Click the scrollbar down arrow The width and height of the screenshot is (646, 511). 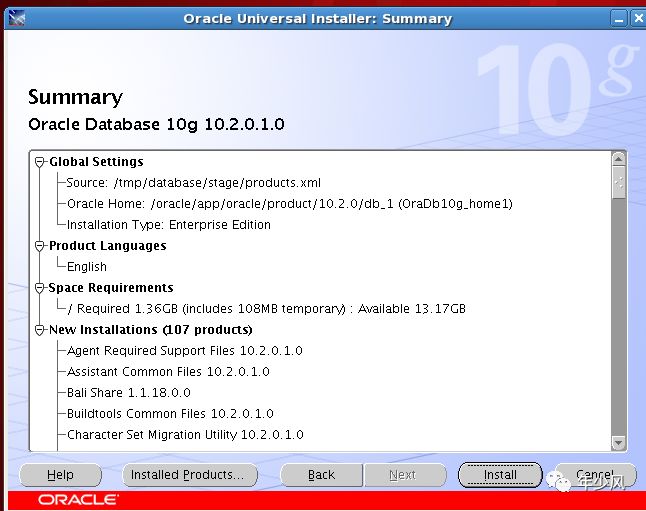click(x=619, y=443)
